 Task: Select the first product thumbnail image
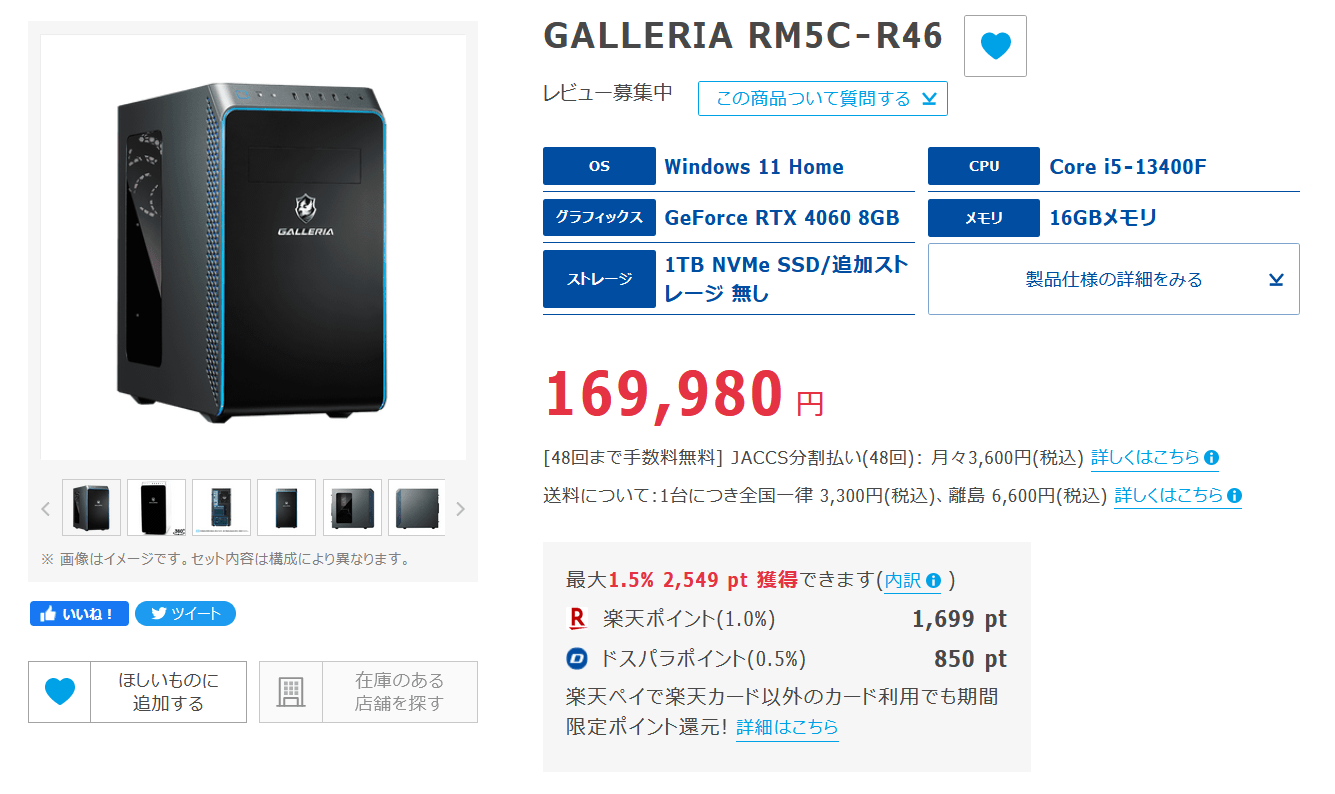click(92, 508)
